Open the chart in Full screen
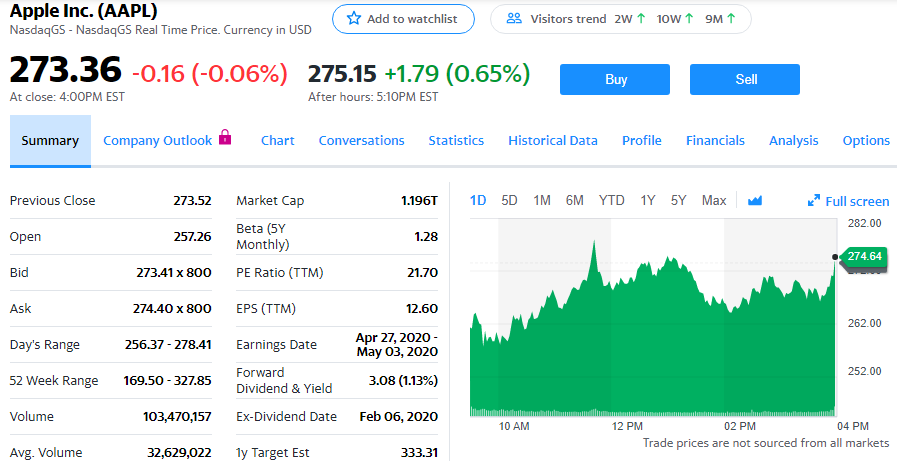 tap(848, 201)
